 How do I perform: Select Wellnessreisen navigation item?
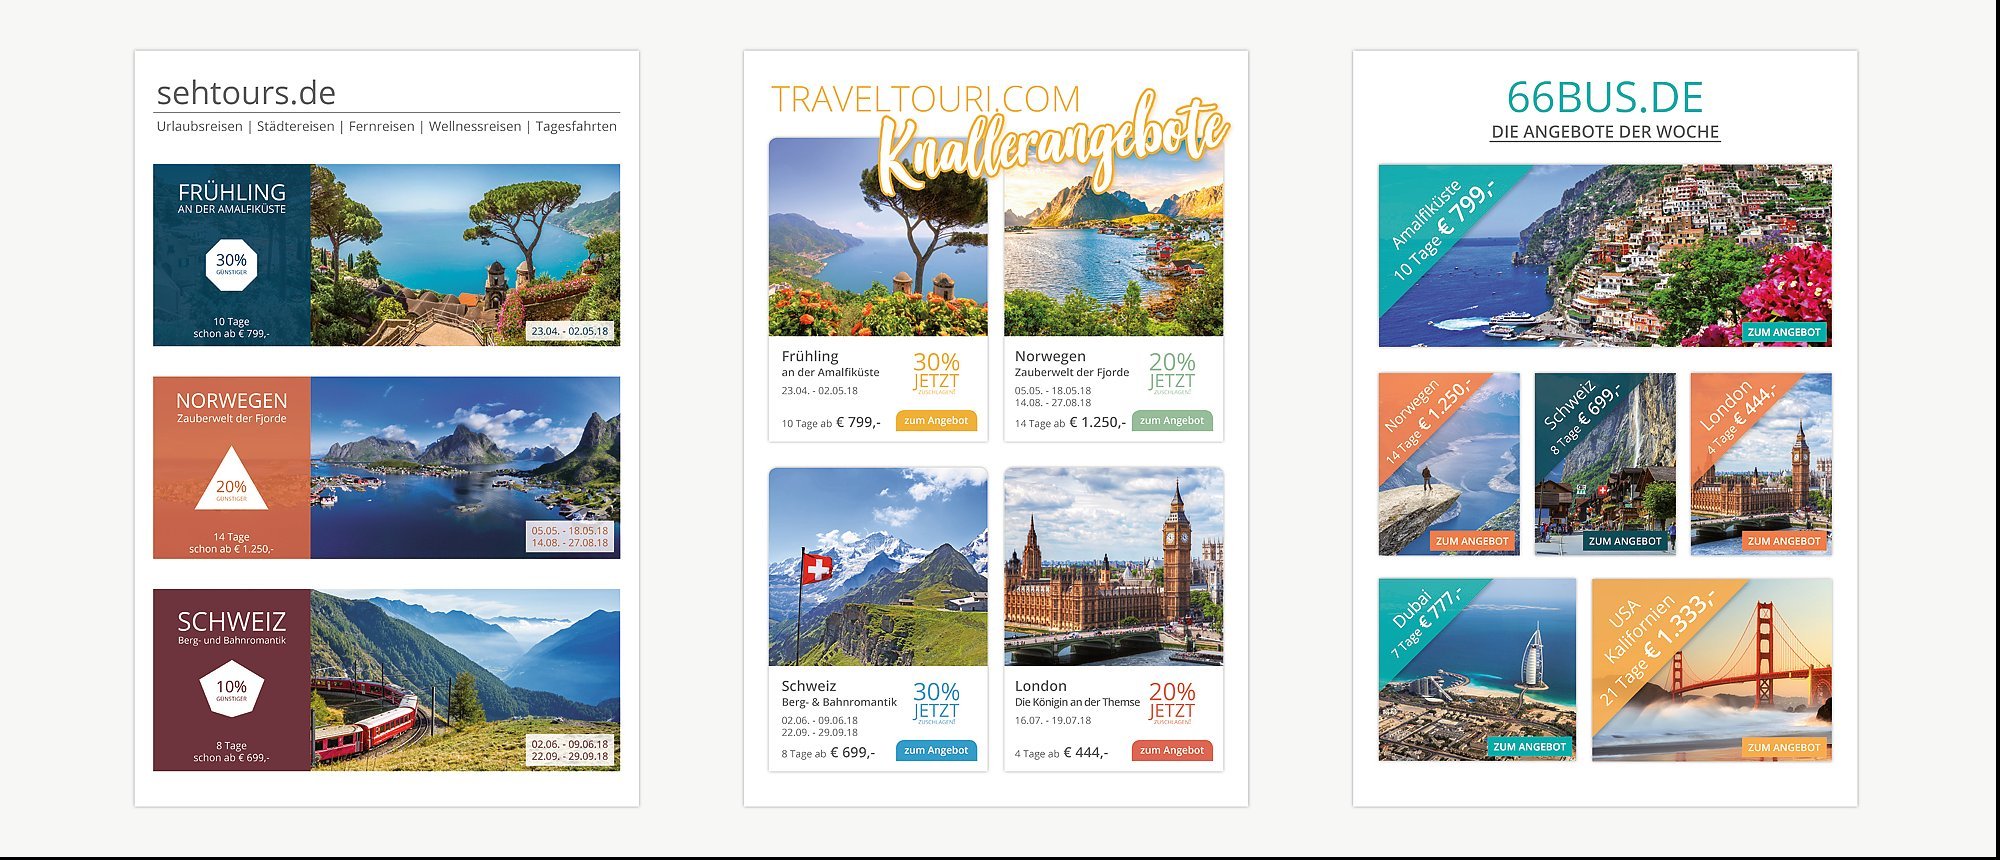click(475, 126)
